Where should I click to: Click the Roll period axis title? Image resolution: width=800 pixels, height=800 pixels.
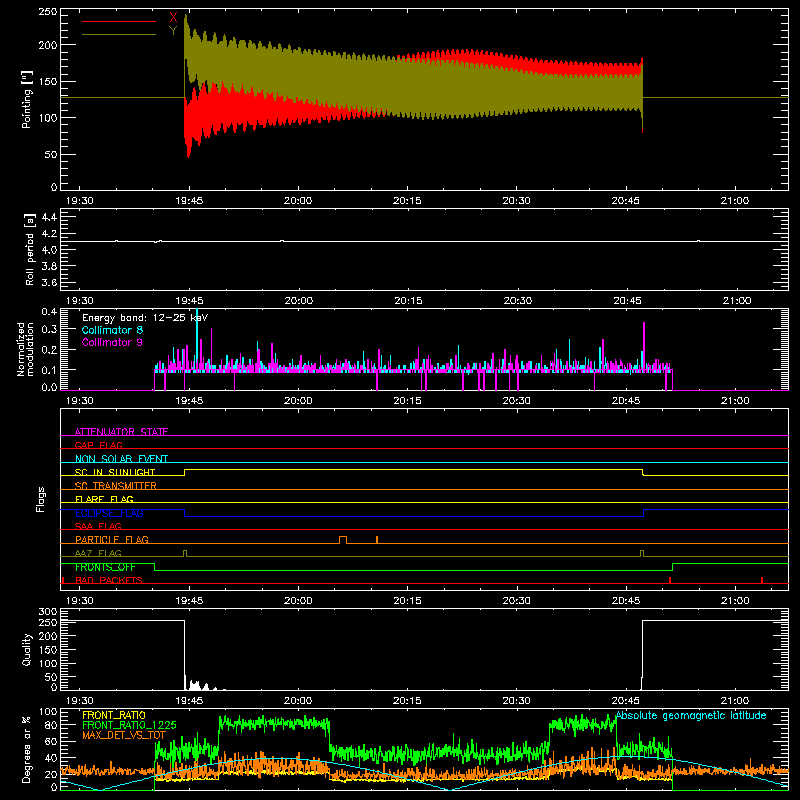tap(30, 249)
